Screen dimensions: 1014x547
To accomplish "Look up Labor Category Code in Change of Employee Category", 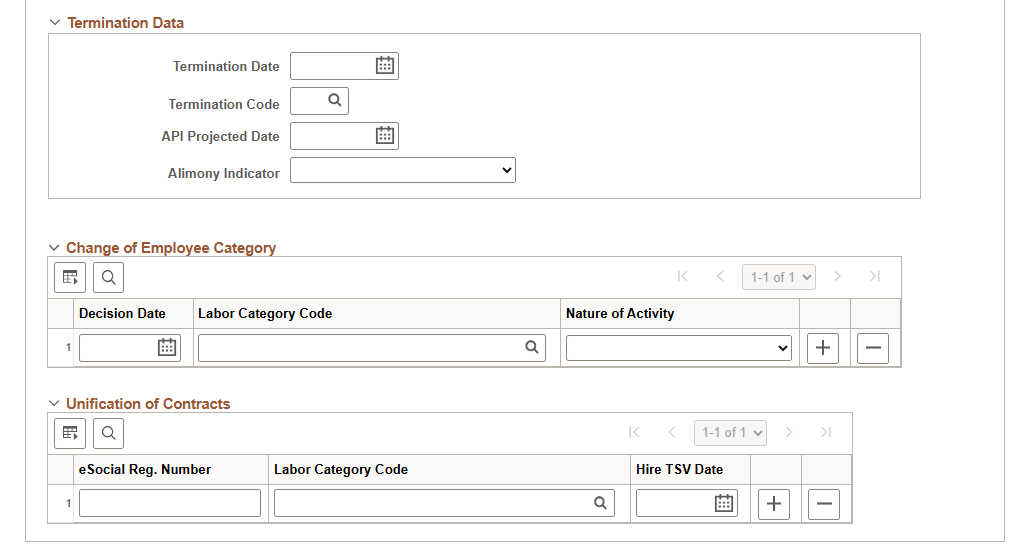I will tap(532, 347).
